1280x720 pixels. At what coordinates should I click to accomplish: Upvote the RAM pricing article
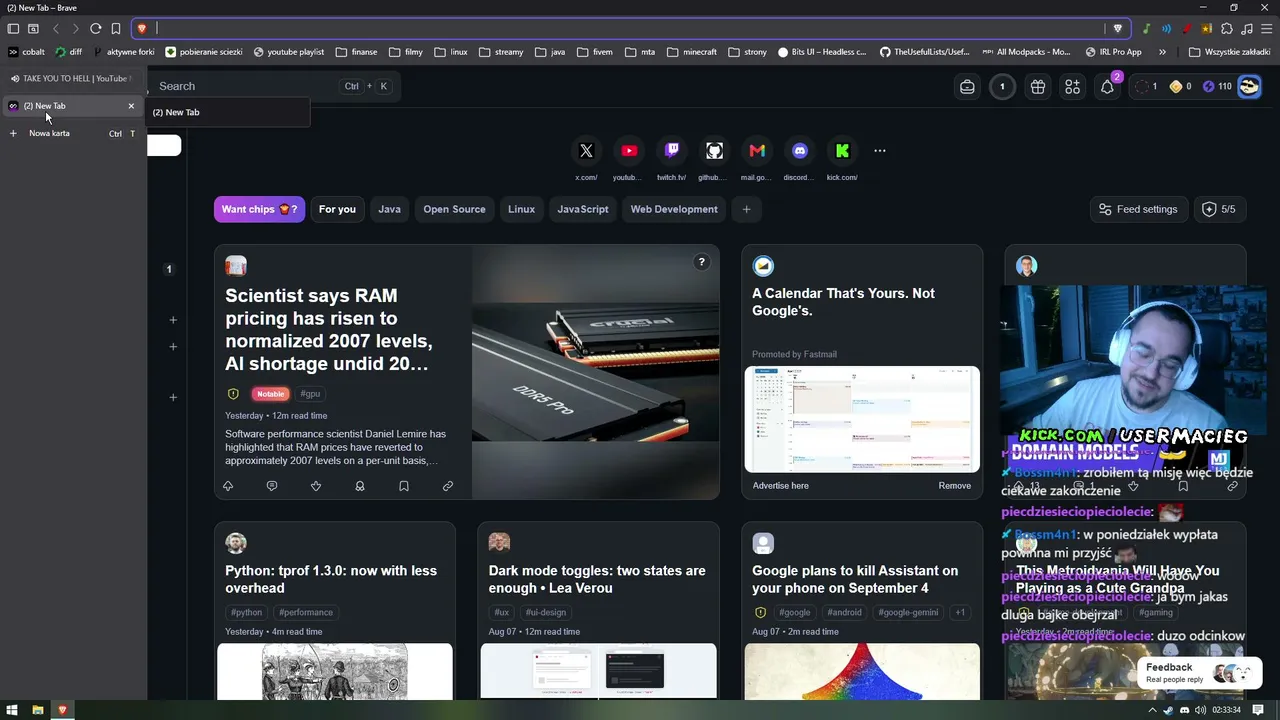click(228, 486)
